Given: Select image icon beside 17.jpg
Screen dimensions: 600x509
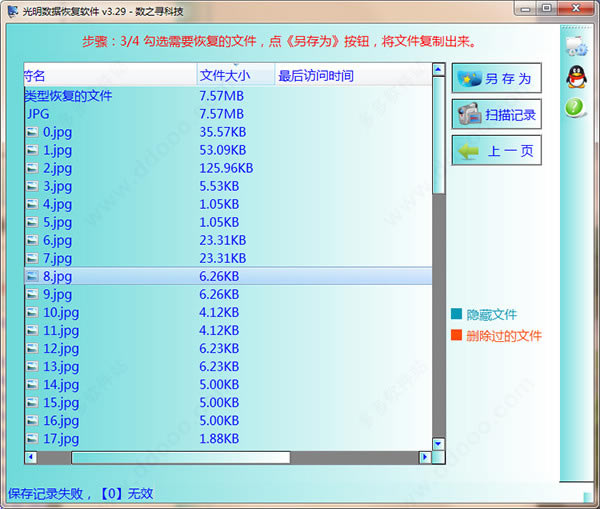Looking at the screenshot, I should [x=32, y=438].
